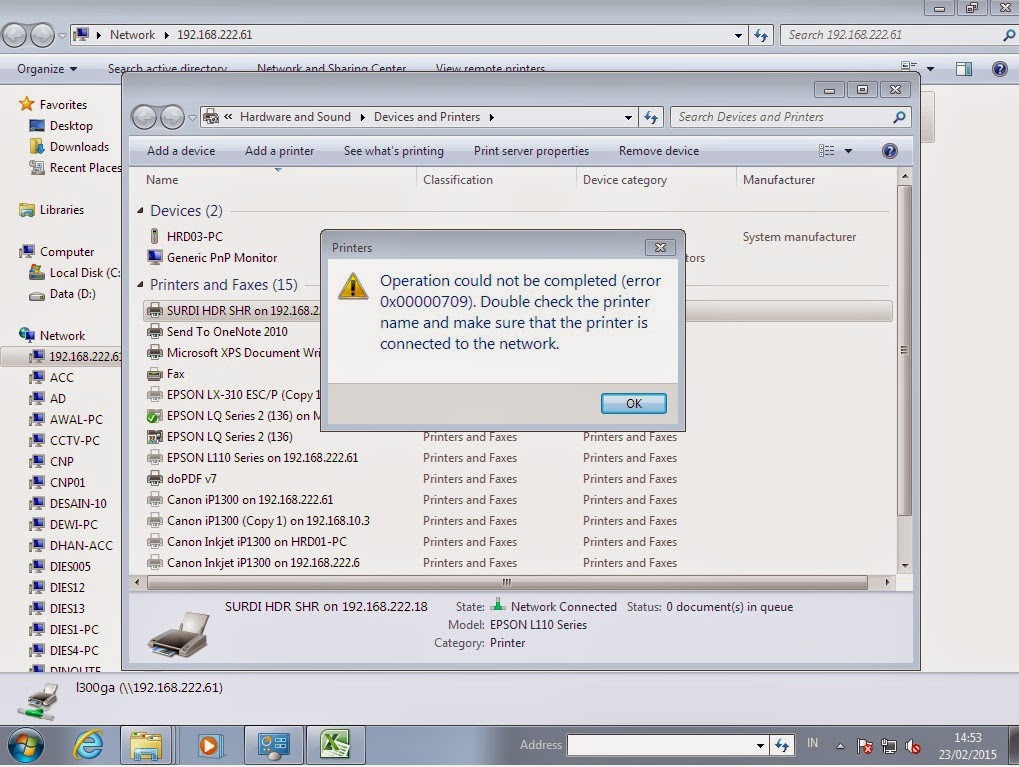The height and width of the screenshot is (767, 1019).
Task: Select CCTV-PC in the network tree
Action: tap(75, 441)
